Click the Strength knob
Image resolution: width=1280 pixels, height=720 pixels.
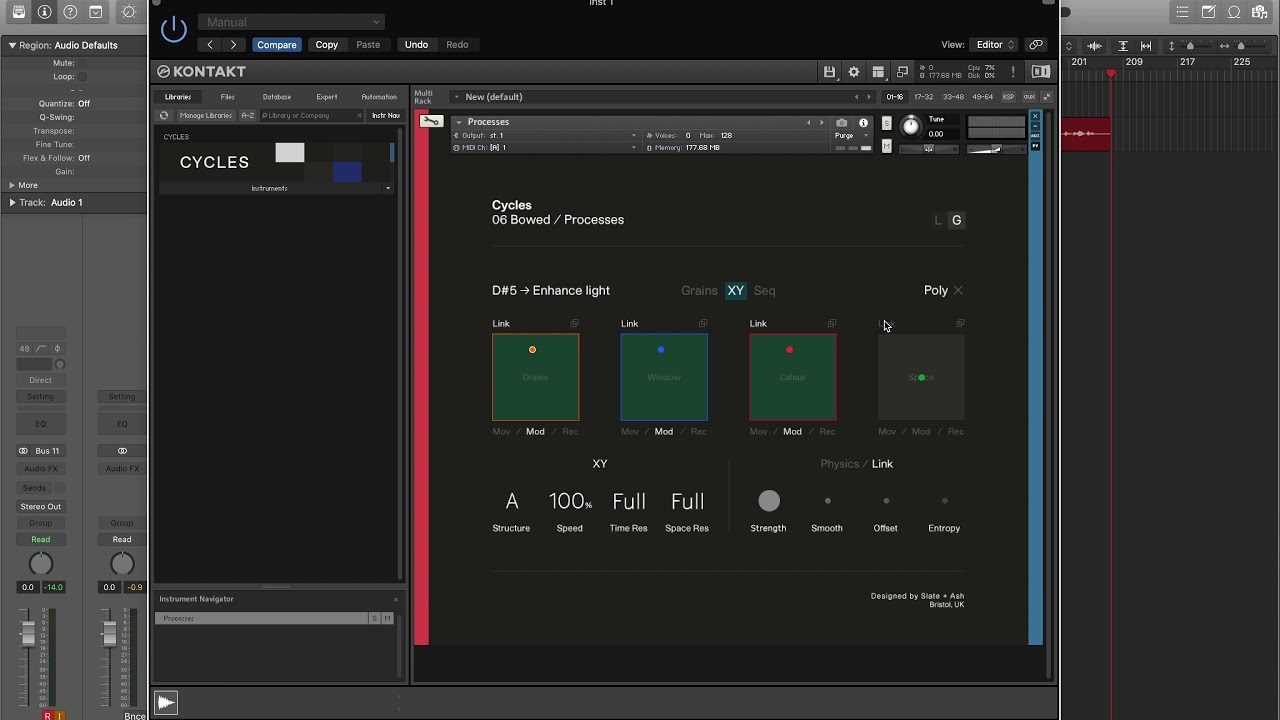(x=769, y=501)
